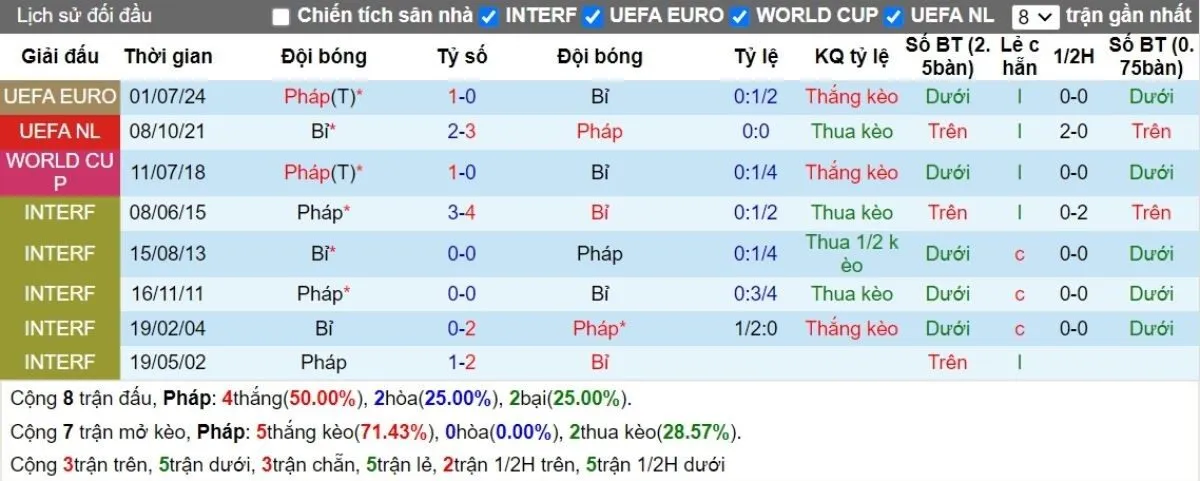Toggle the WORLD CUP filter checkbox
The image size is (1200, 481).
[x=740, y=16]
